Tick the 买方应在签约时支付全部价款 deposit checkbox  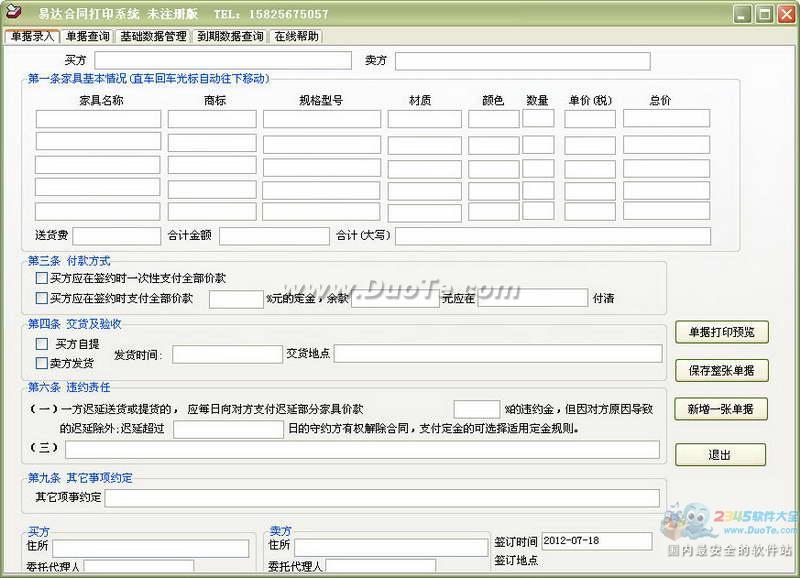42,298
